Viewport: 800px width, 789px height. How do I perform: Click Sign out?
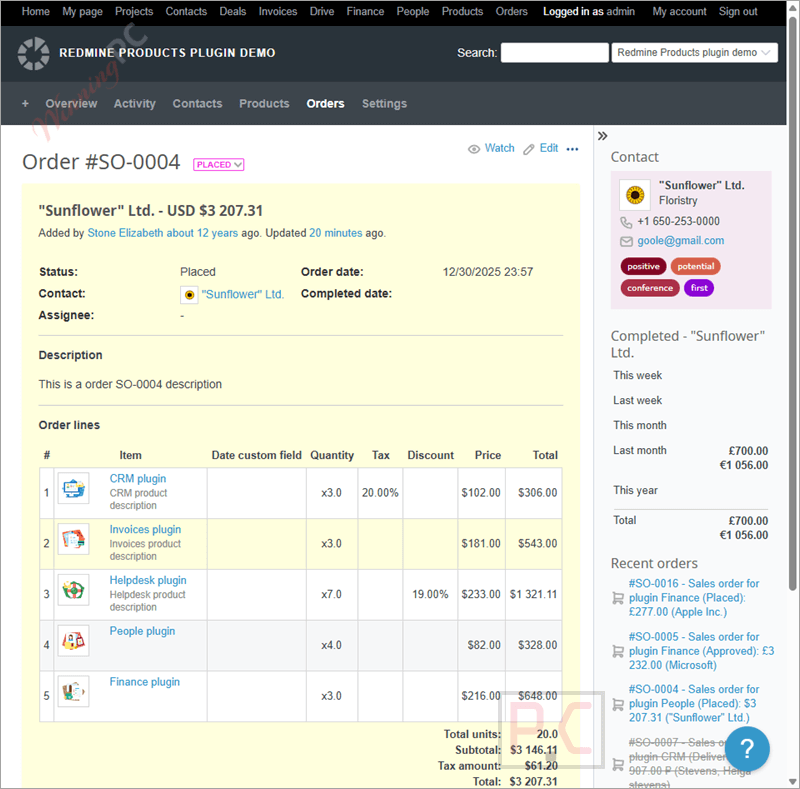pyautogui.click(x=738, y=11)
